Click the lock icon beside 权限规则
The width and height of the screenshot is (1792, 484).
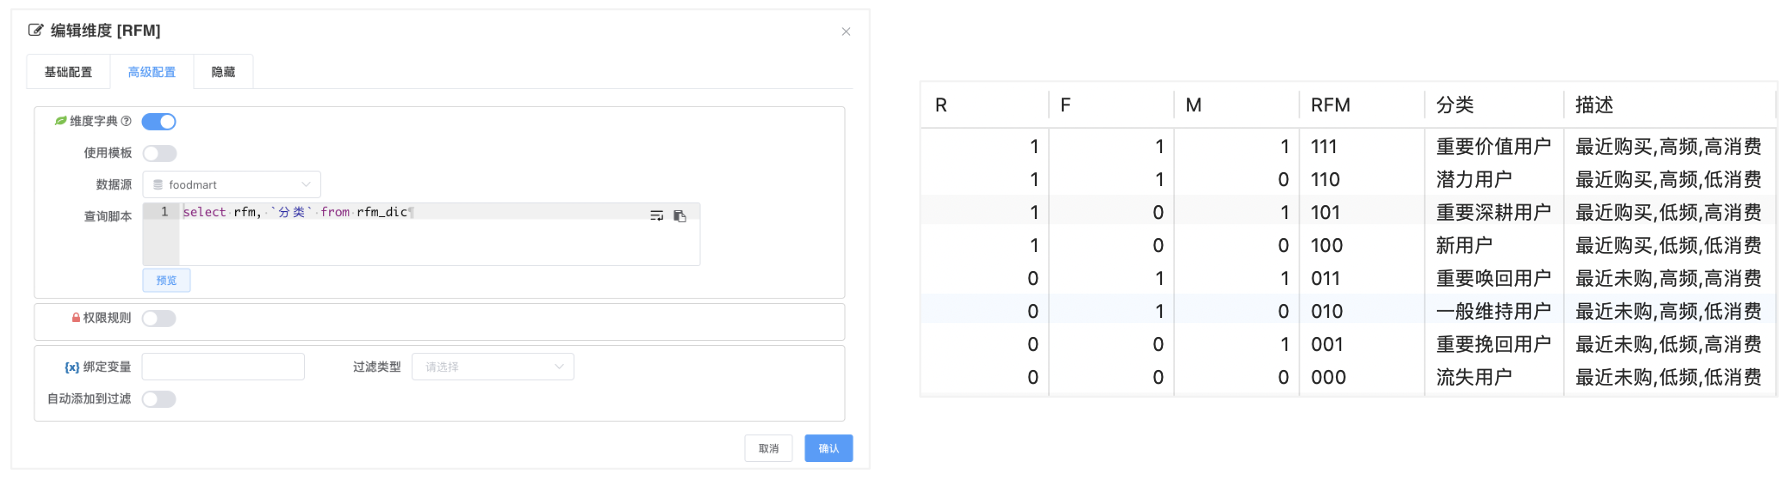tap(76, 318)
